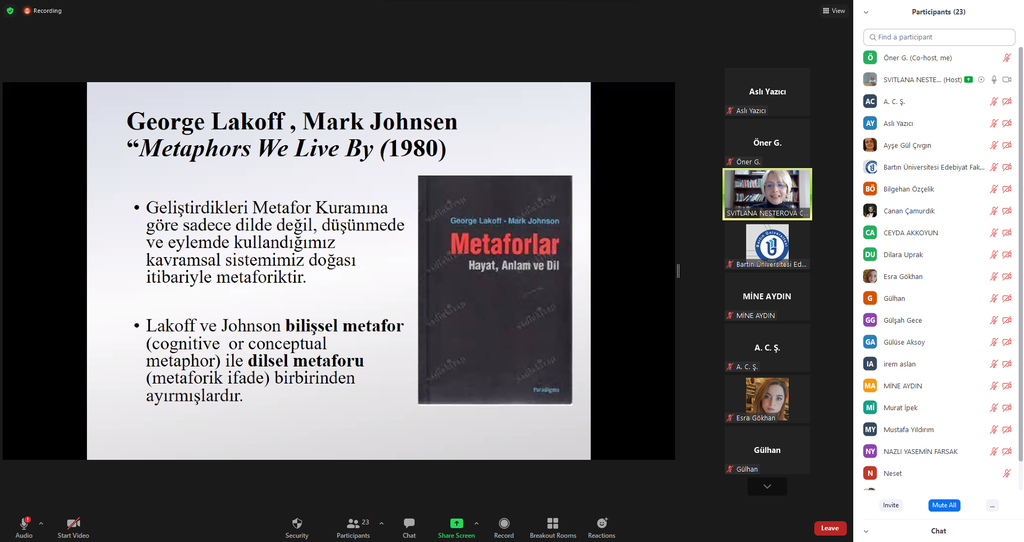Select SVITLANA NESTEROVA video thumbnail
The image size is (1024, 542).
tap(767, 194)
